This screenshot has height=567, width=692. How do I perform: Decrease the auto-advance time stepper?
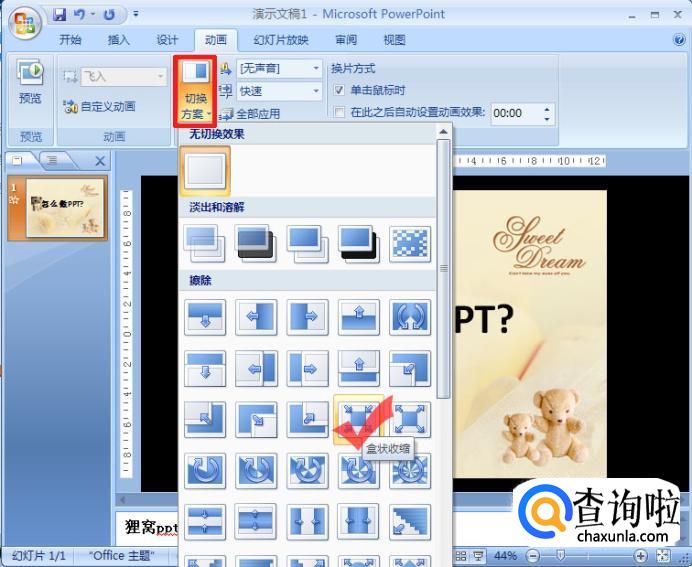click(547, 119)
